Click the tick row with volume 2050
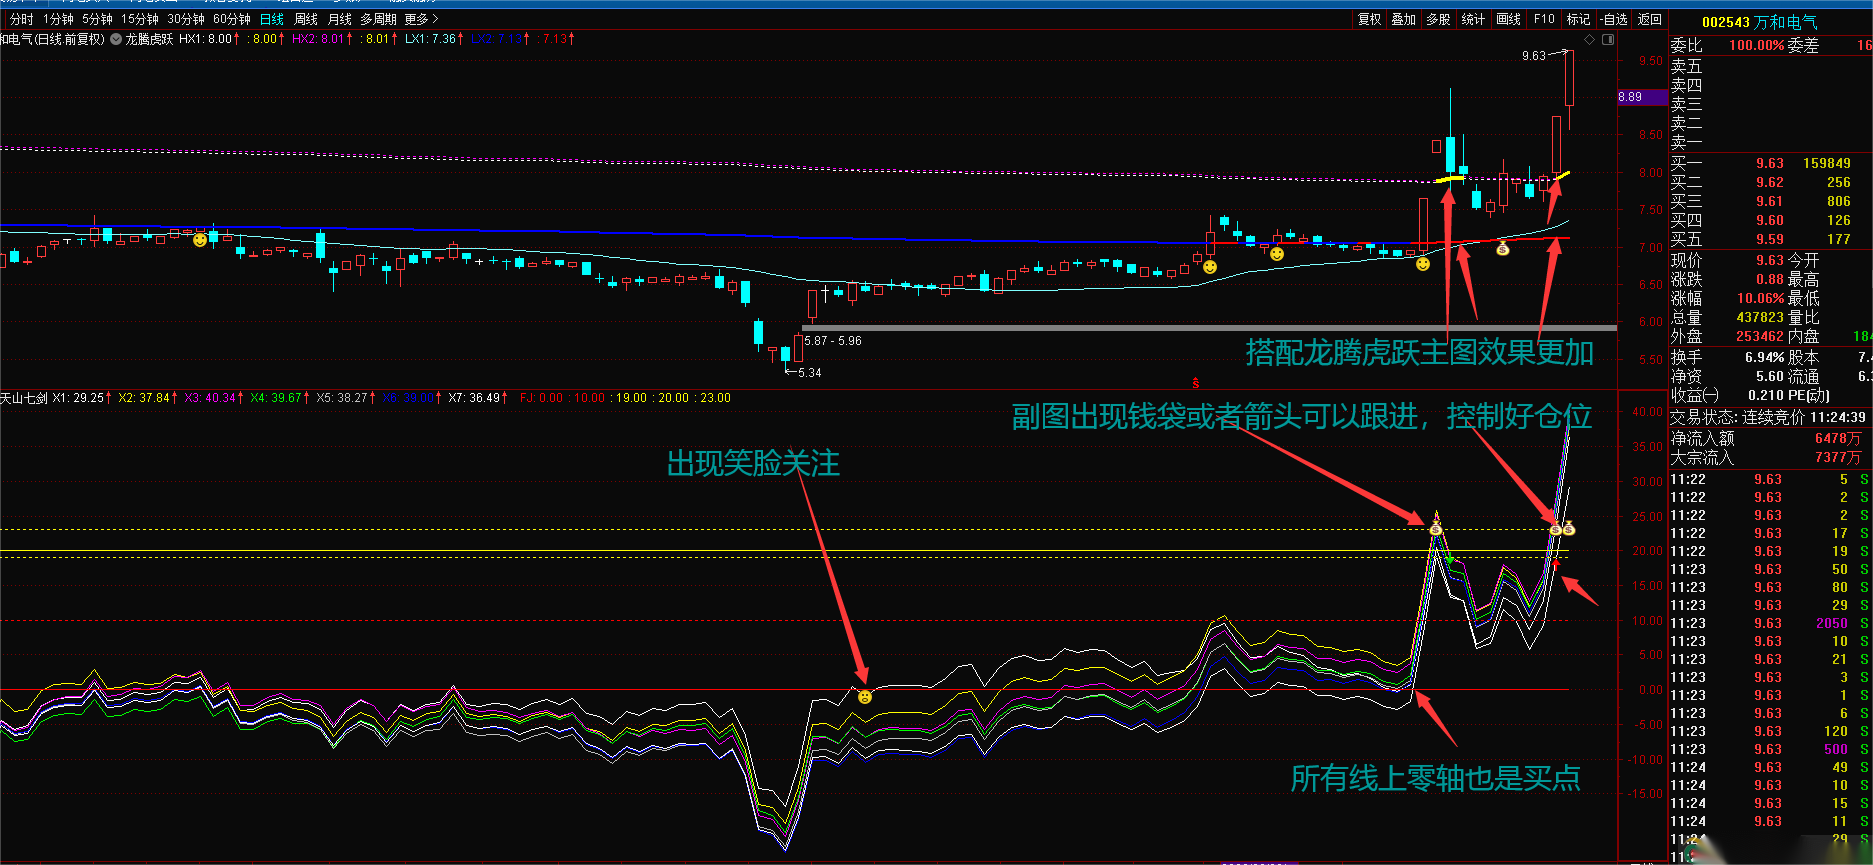The height and width of the screenshot is (865, 1873). [x=1770, y=623]
